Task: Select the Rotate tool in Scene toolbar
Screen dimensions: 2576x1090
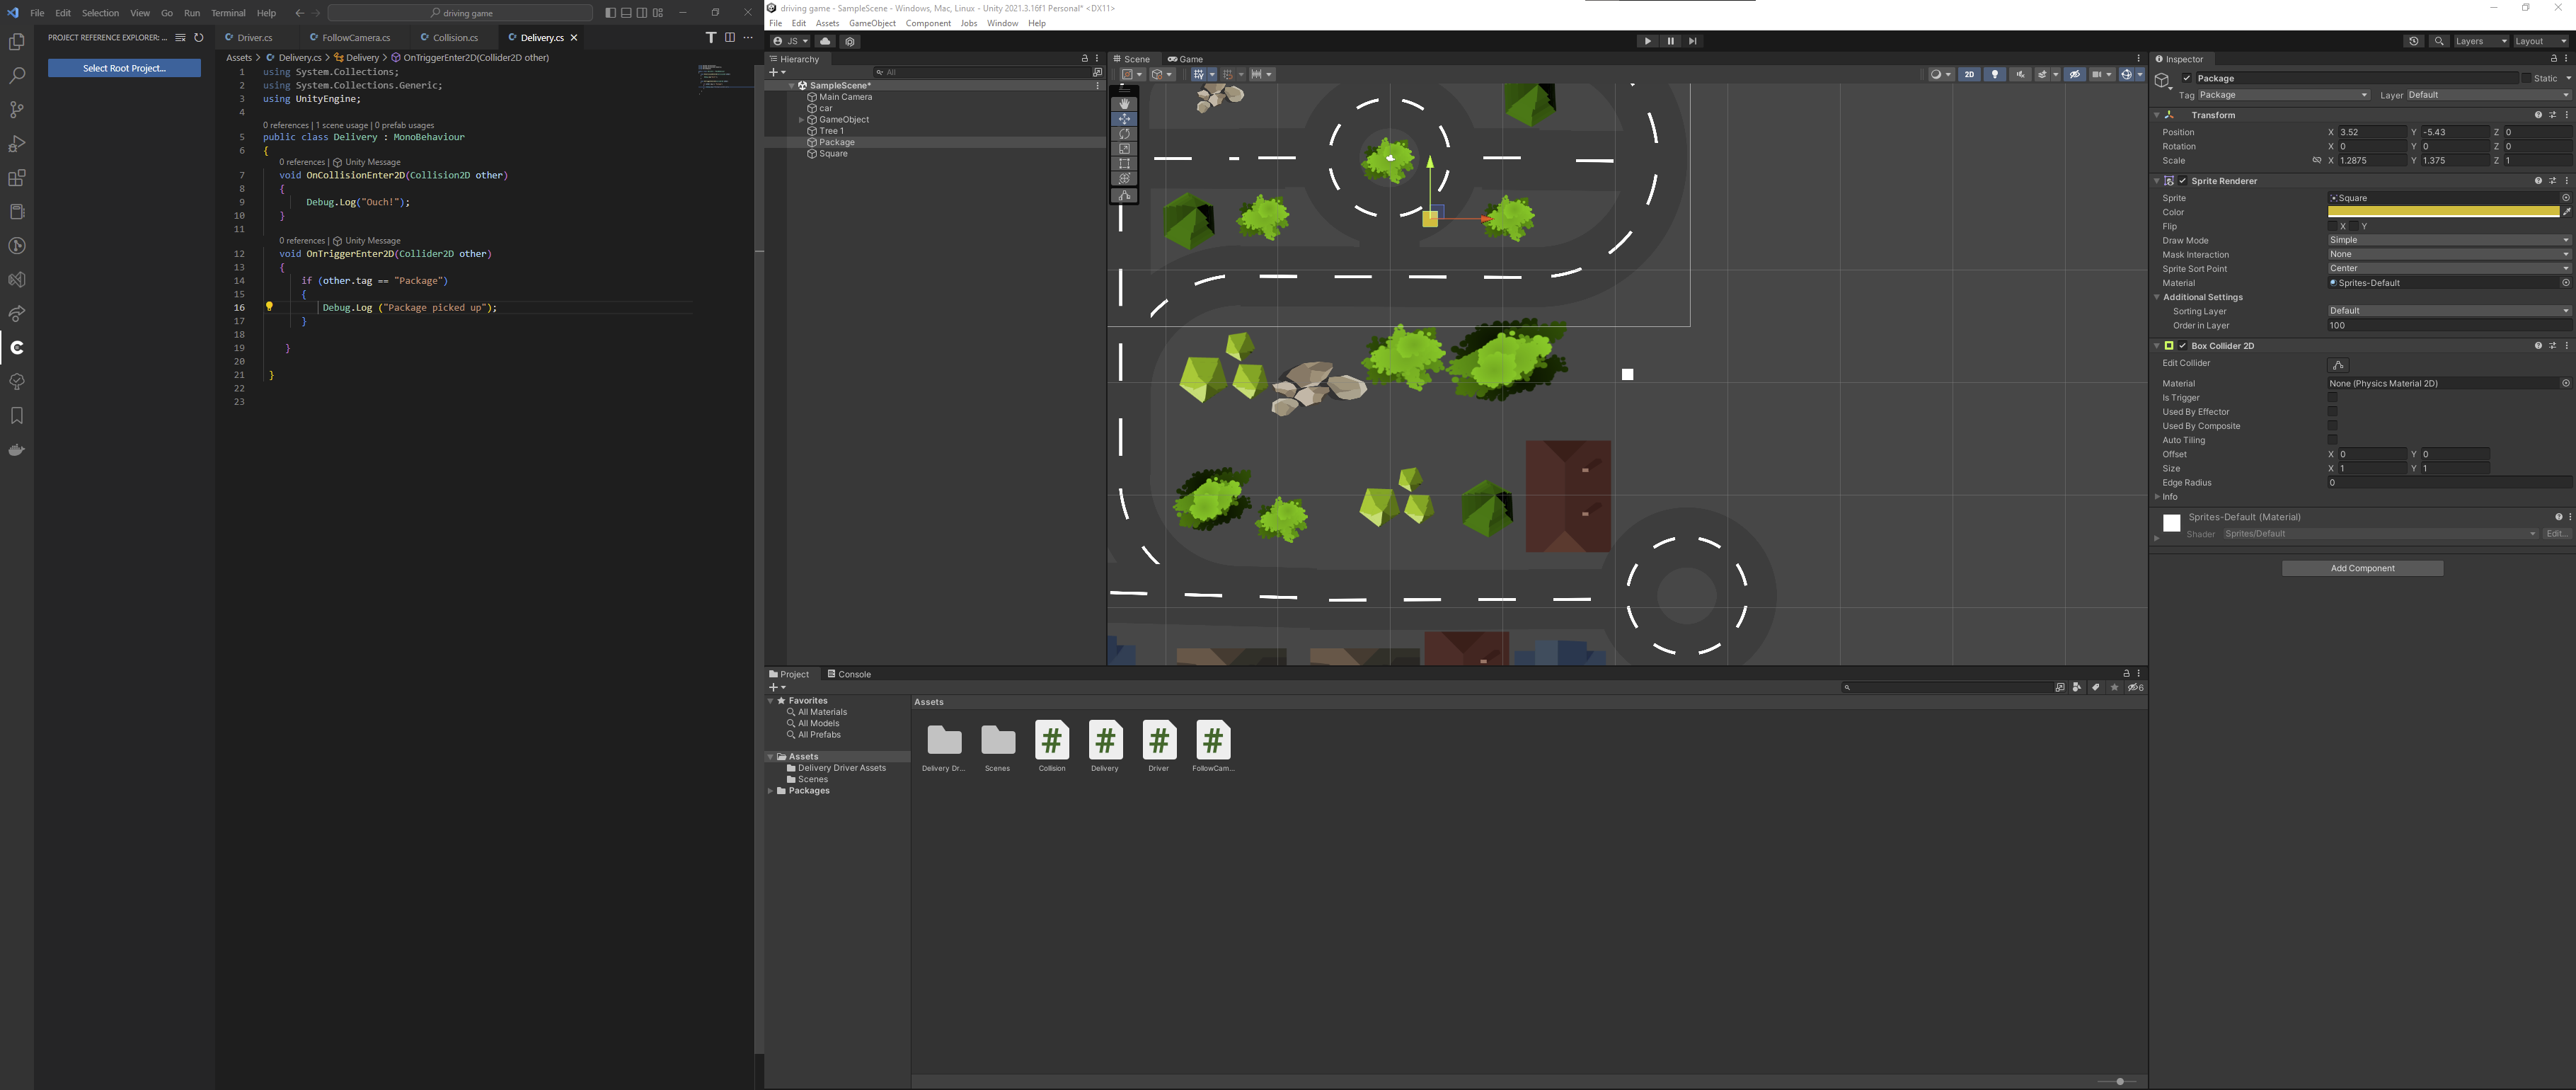Action: 1124,134
